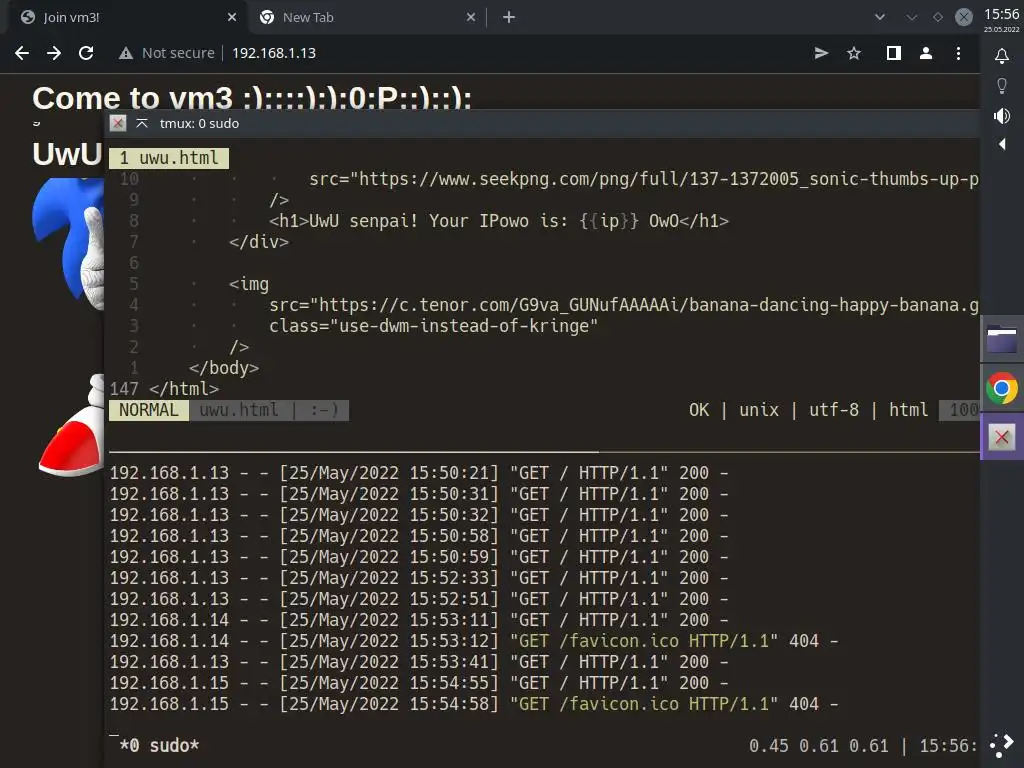The width and height of the screenshot is (1024, 768).
Task: Select the red X terminal task entry
Action: pyautogui.click(x=1002, y=437)
